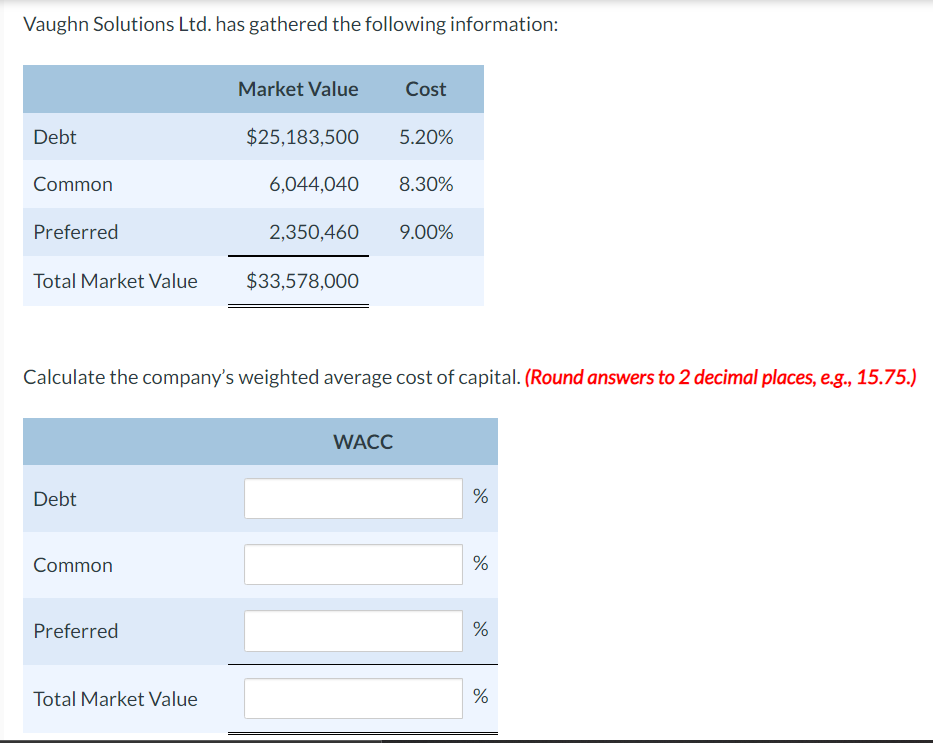The image size is (933, 743).
Task: Click the Total Market Value label
Action: click(114, 281)
